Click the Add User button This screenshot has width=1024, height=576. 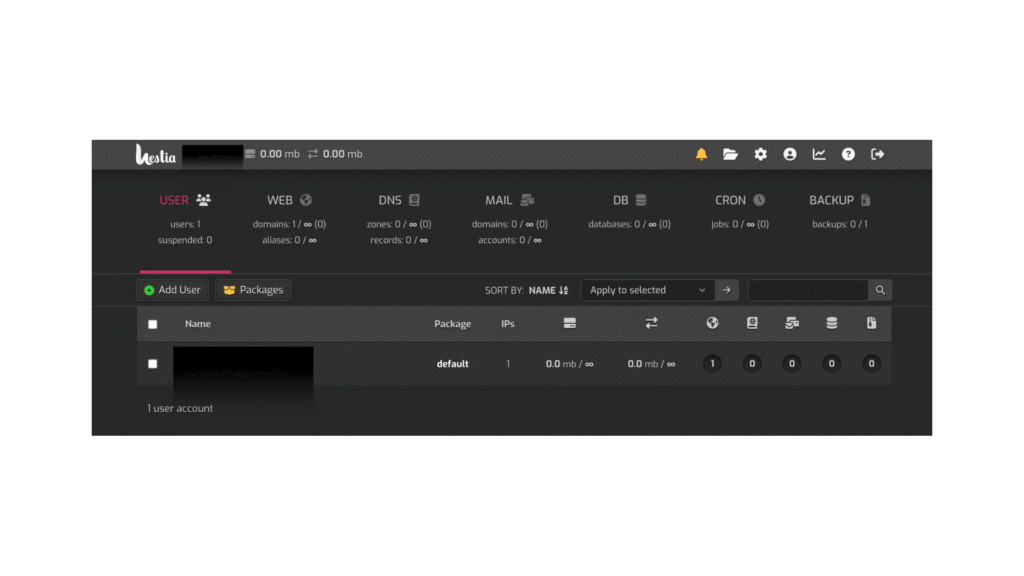click(x=172, y=290)
